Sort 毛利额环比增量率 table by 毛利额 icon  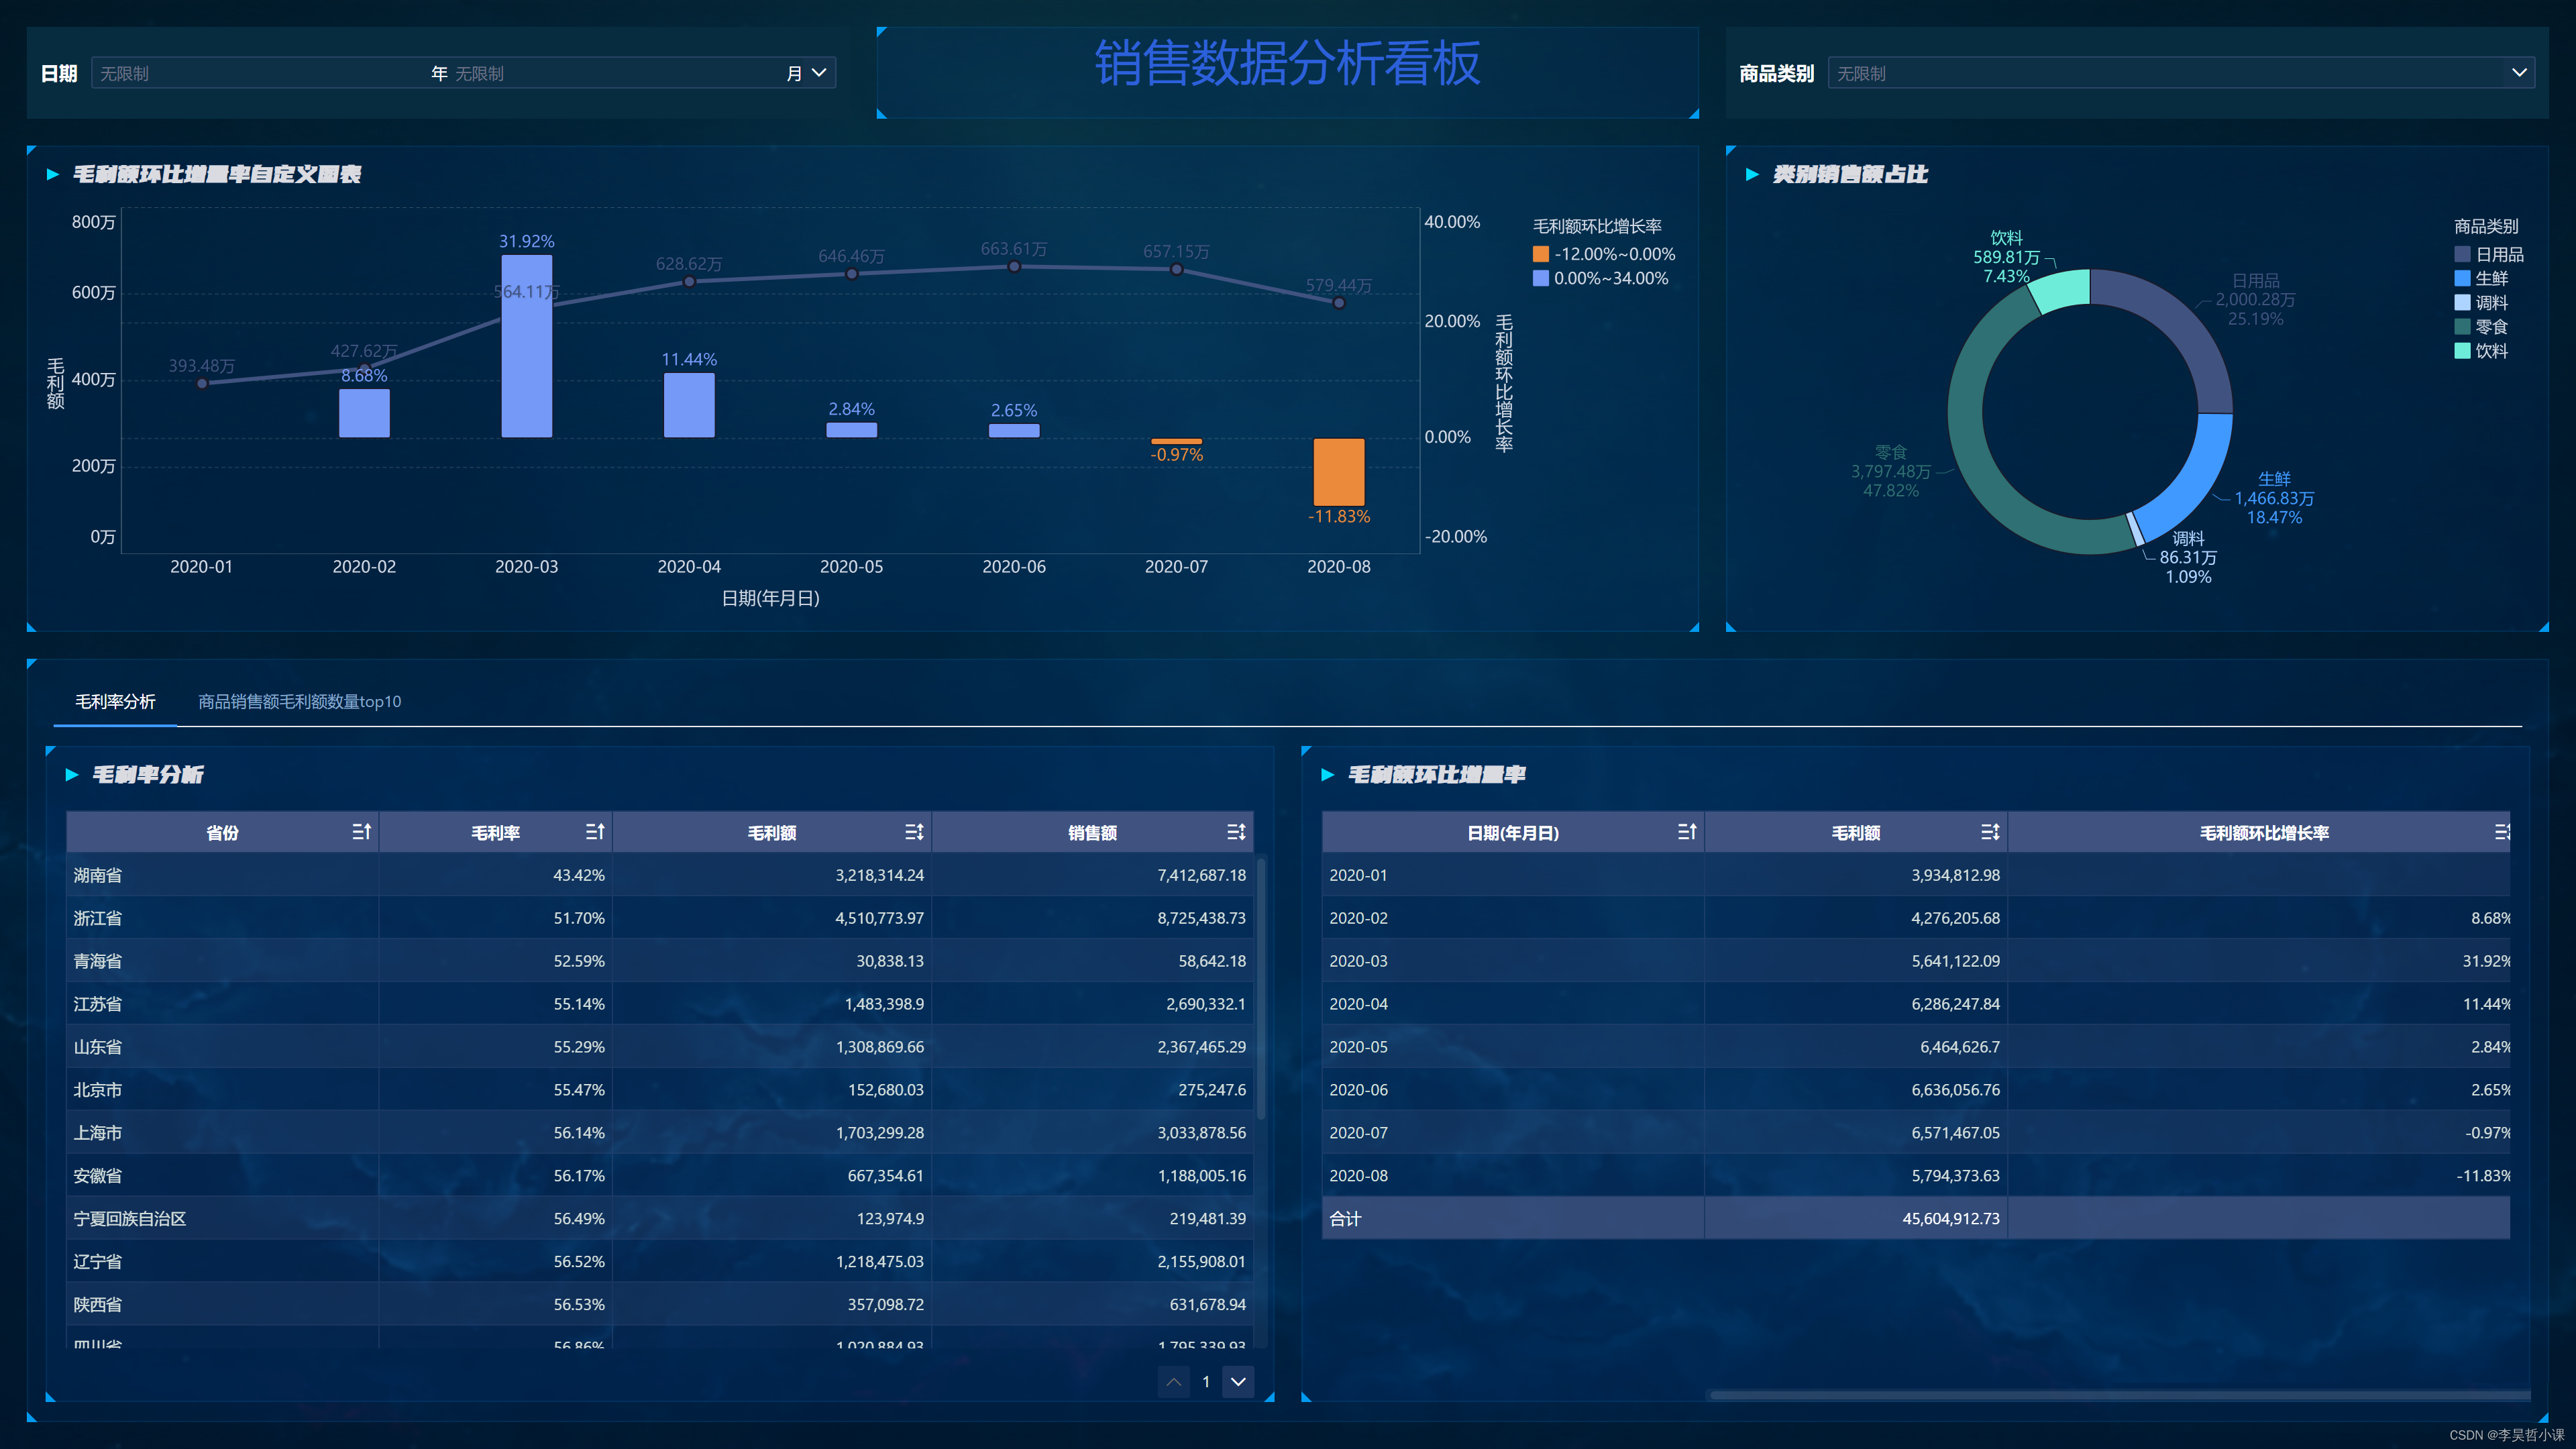tap(1990, 832)
